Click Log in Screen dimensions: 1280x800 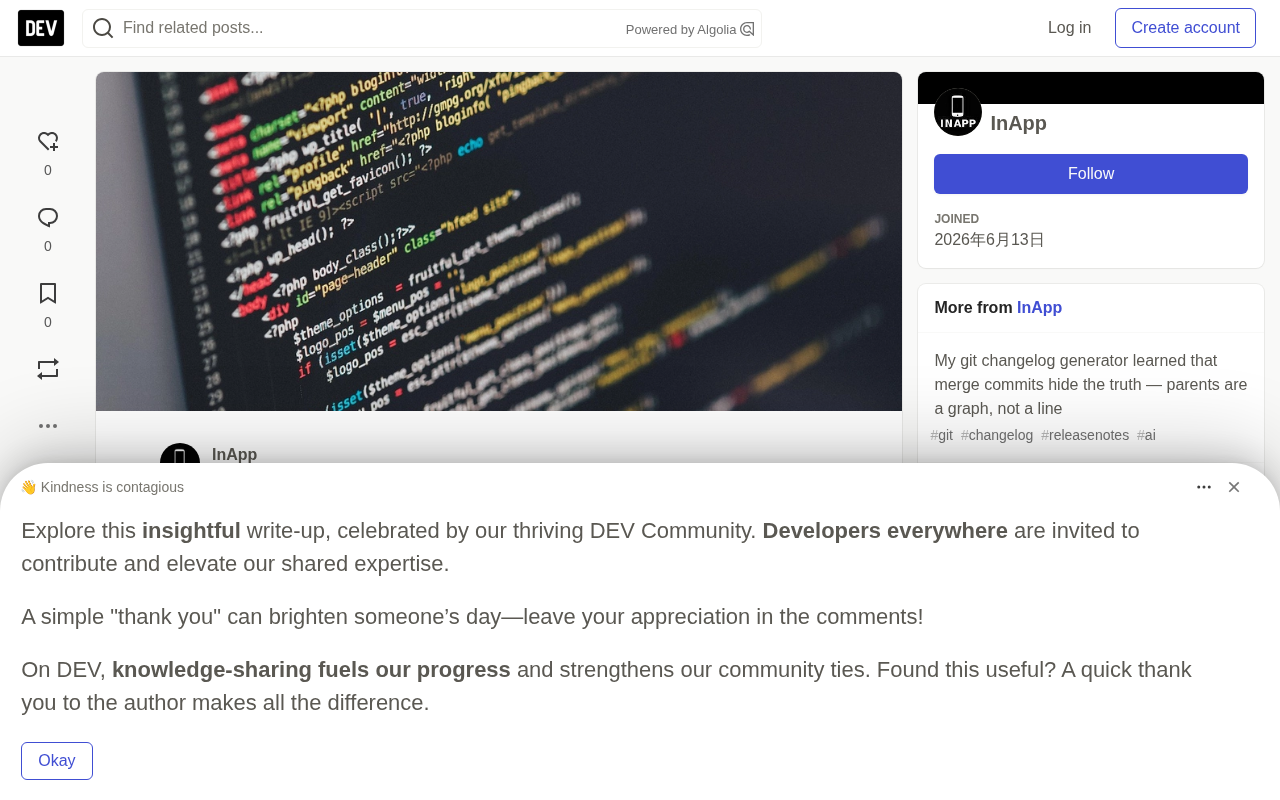[1069, 28]
